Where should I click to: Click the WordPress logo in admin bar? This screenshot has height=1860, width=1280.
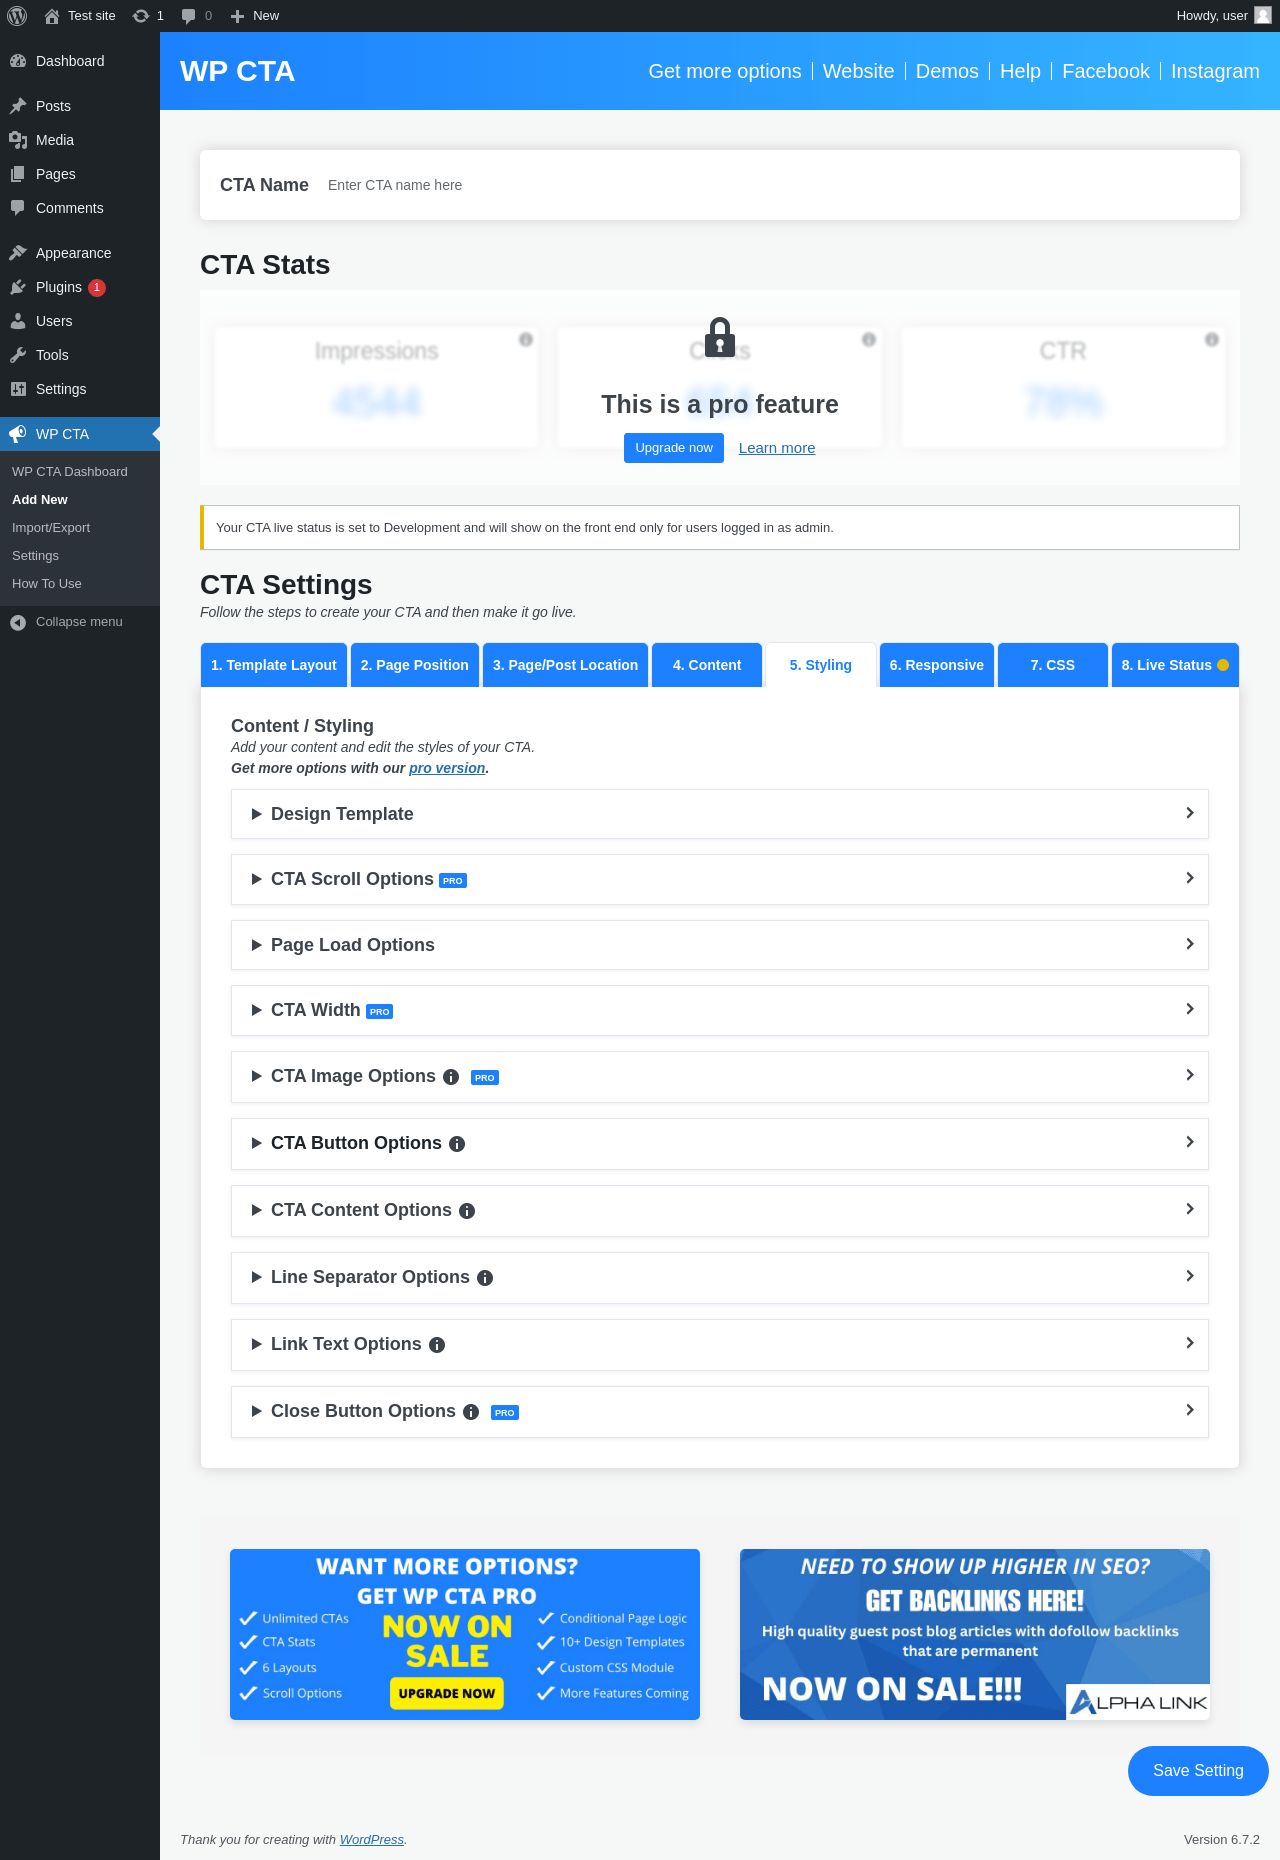(17, 16)
